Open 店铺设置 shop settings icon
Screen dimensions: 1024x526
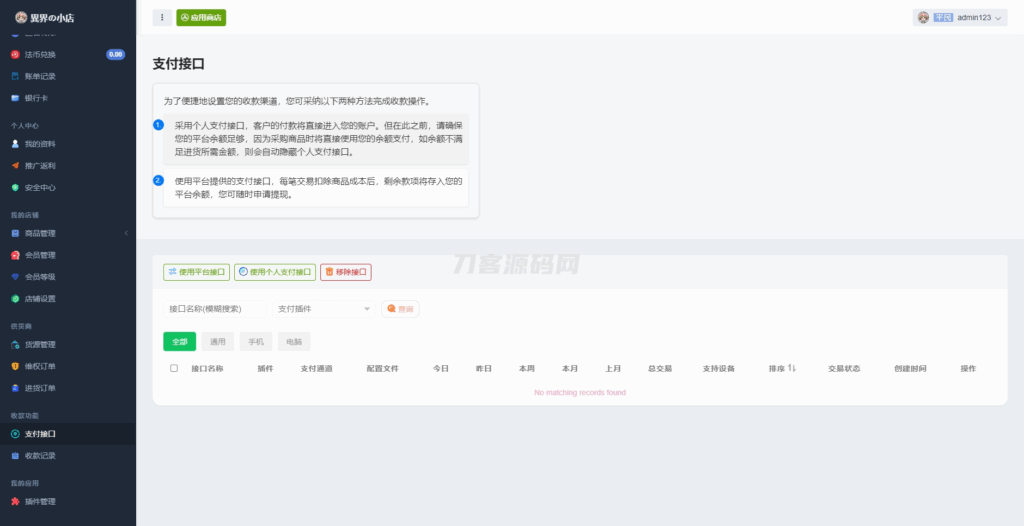click(15, 299)
